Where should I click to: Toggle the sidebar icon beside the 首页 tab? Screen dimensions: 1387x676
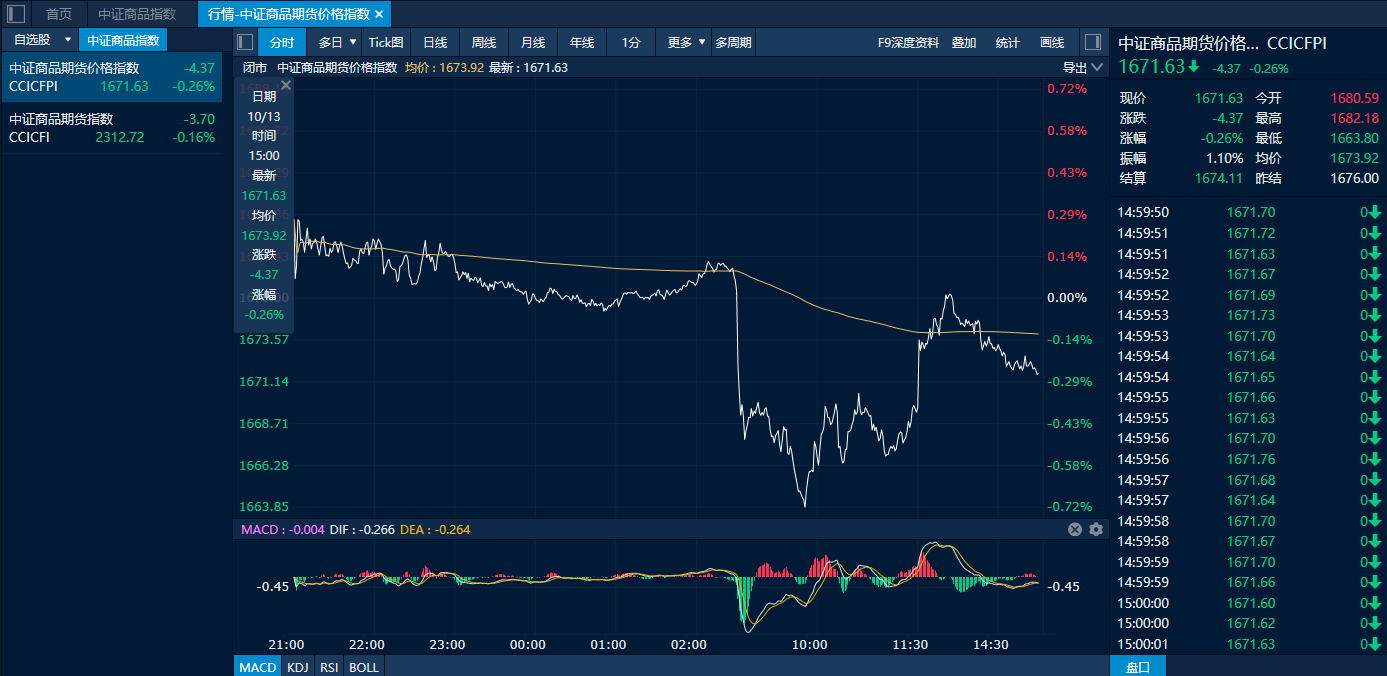pos(16,14)
